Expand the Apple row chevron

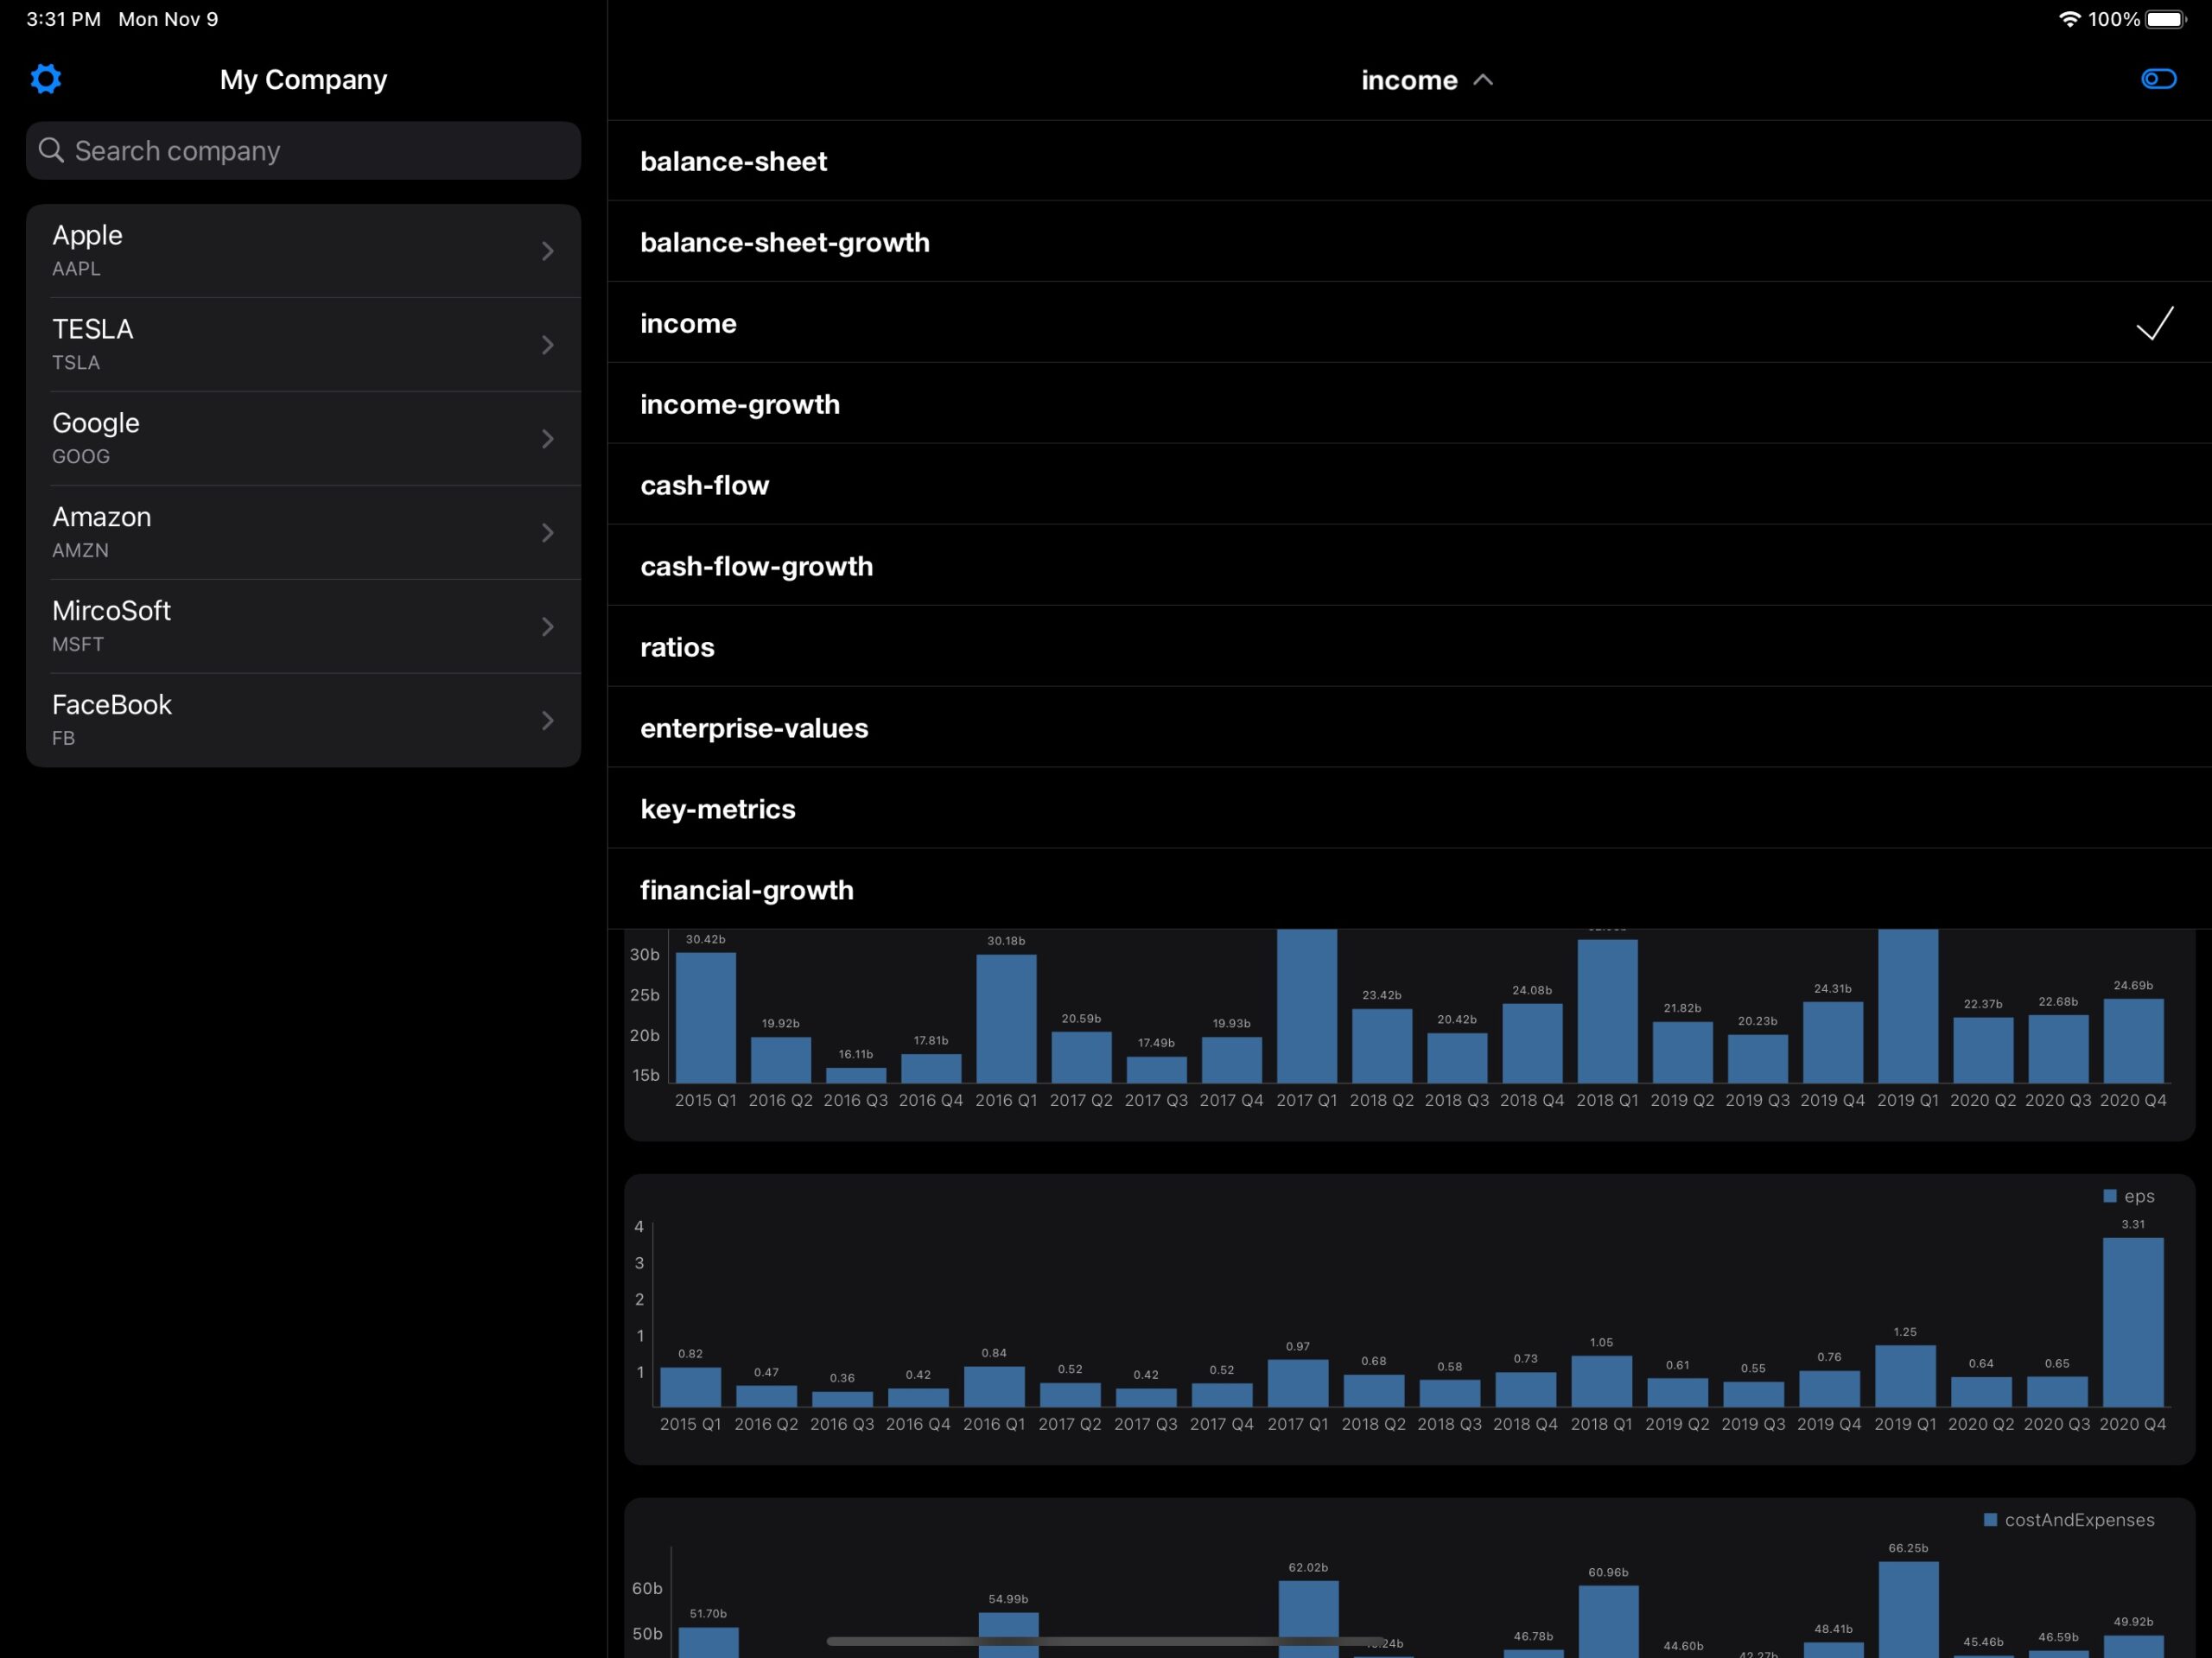tap(547, 251)
